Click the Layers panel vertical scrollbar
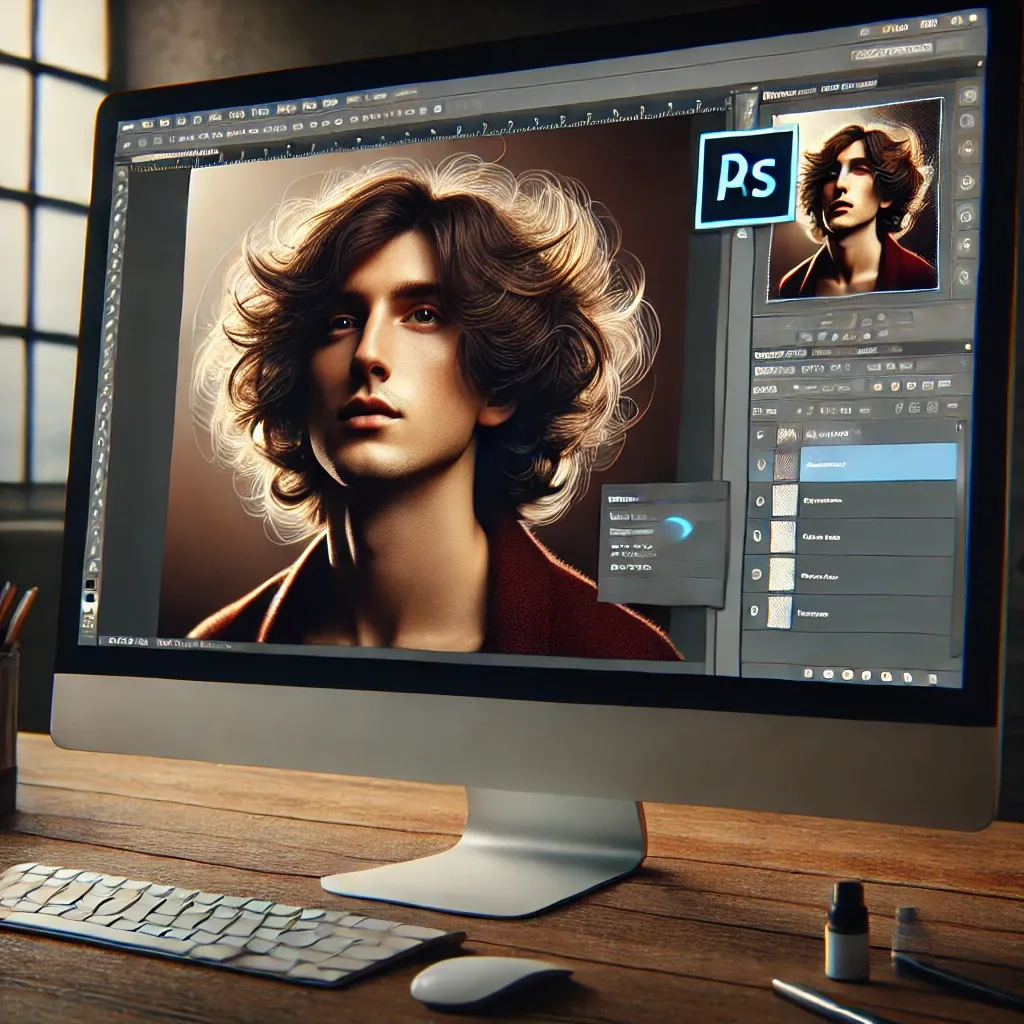Viewport: 1024px width, 1024px height. 959,539
